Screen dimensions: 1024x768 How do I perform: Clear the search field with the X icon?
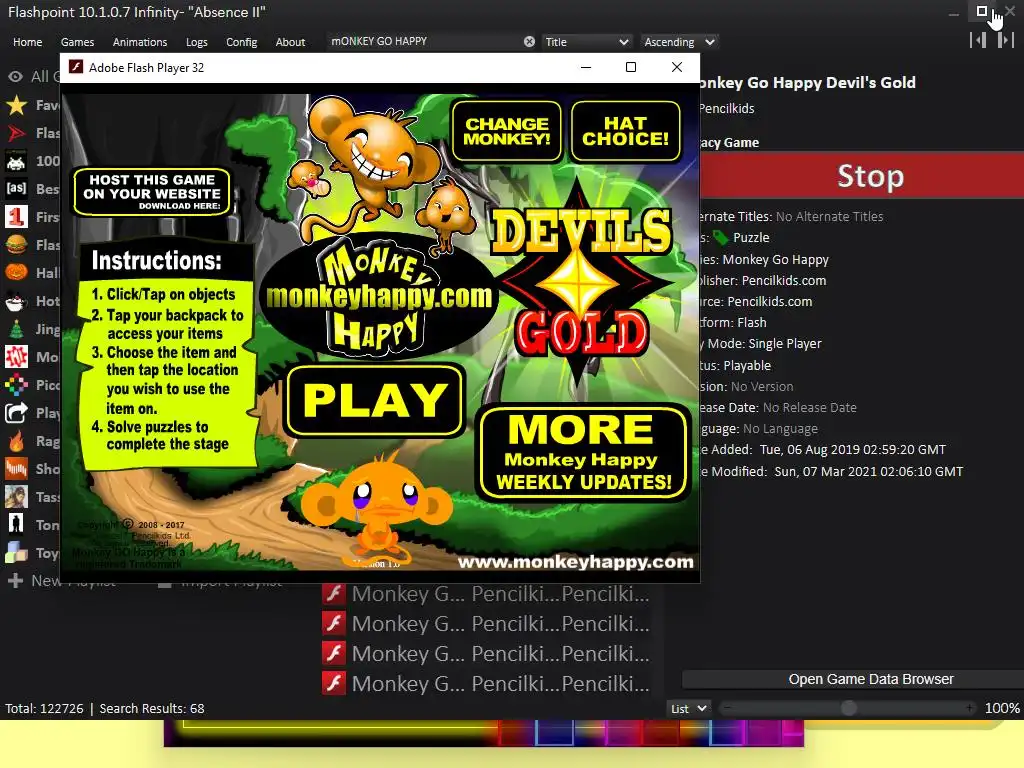click(529, 42)
